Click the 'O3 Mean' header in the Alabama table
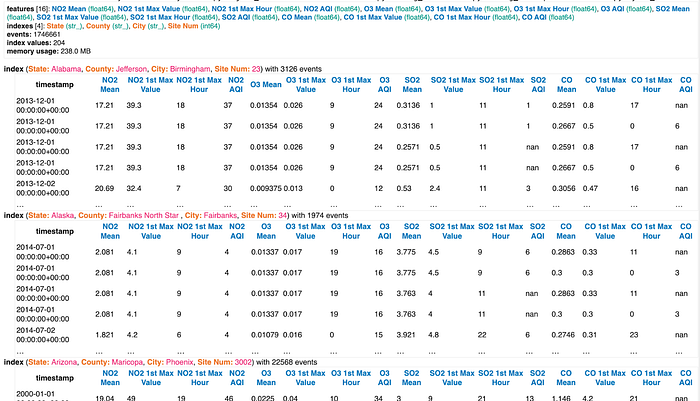 pos(266,85)
